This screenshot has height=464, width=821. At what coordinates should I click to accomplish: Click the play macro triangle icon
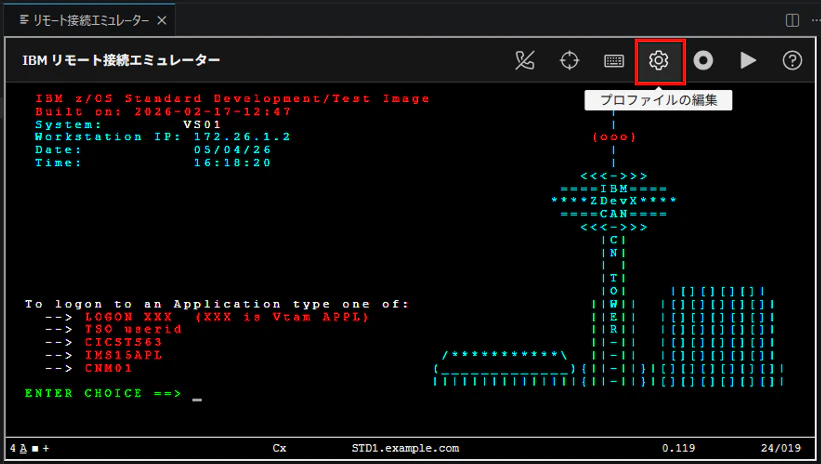point(748,61)
